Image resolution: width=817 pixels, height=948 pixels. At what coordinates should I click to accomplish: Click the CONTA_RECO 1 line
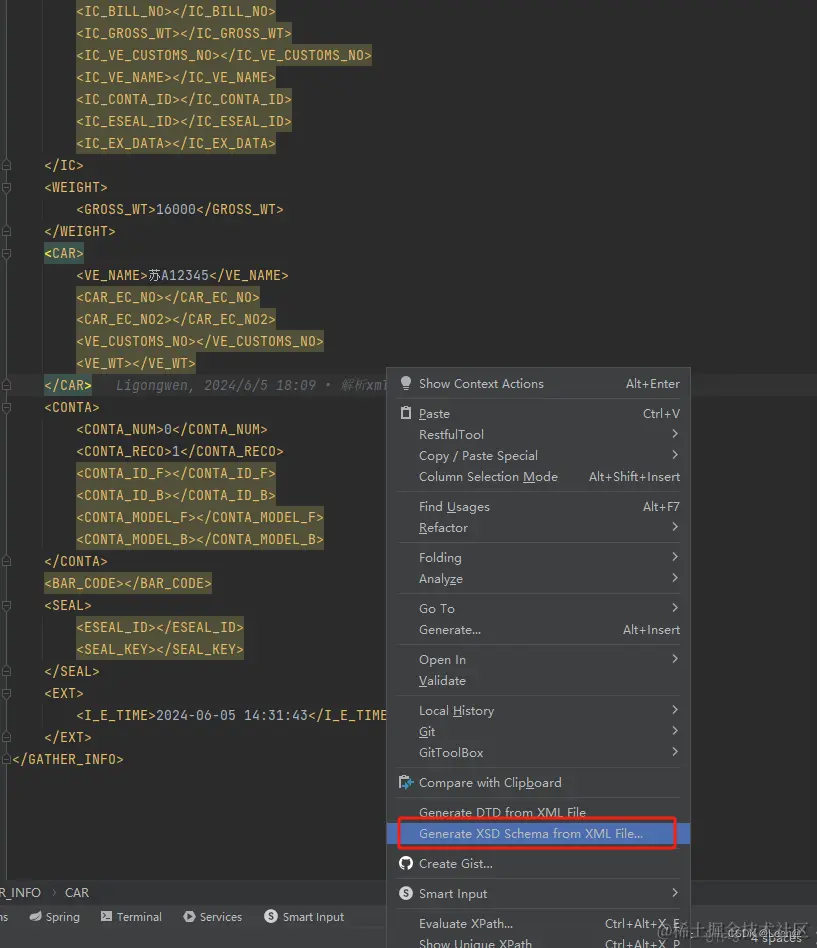[x=180, y=451]
